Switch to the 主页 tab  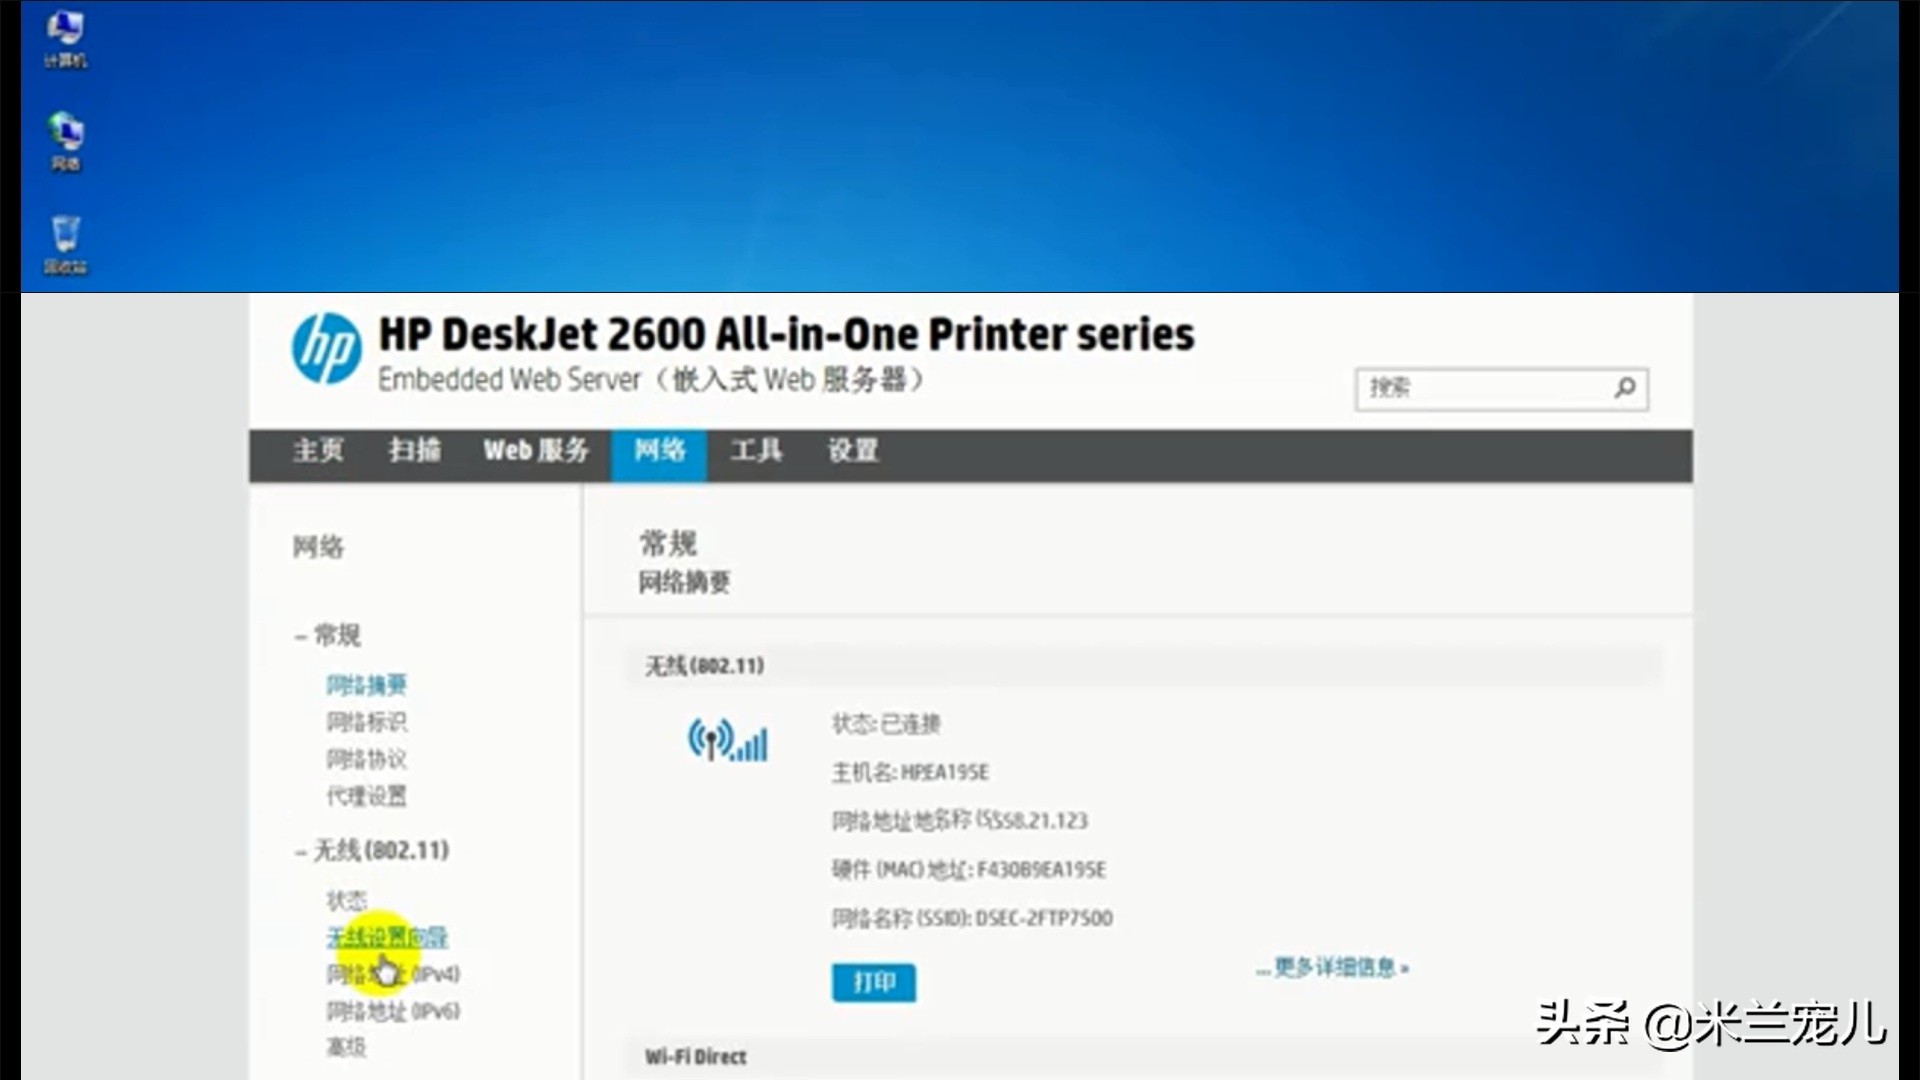point(318,452)
